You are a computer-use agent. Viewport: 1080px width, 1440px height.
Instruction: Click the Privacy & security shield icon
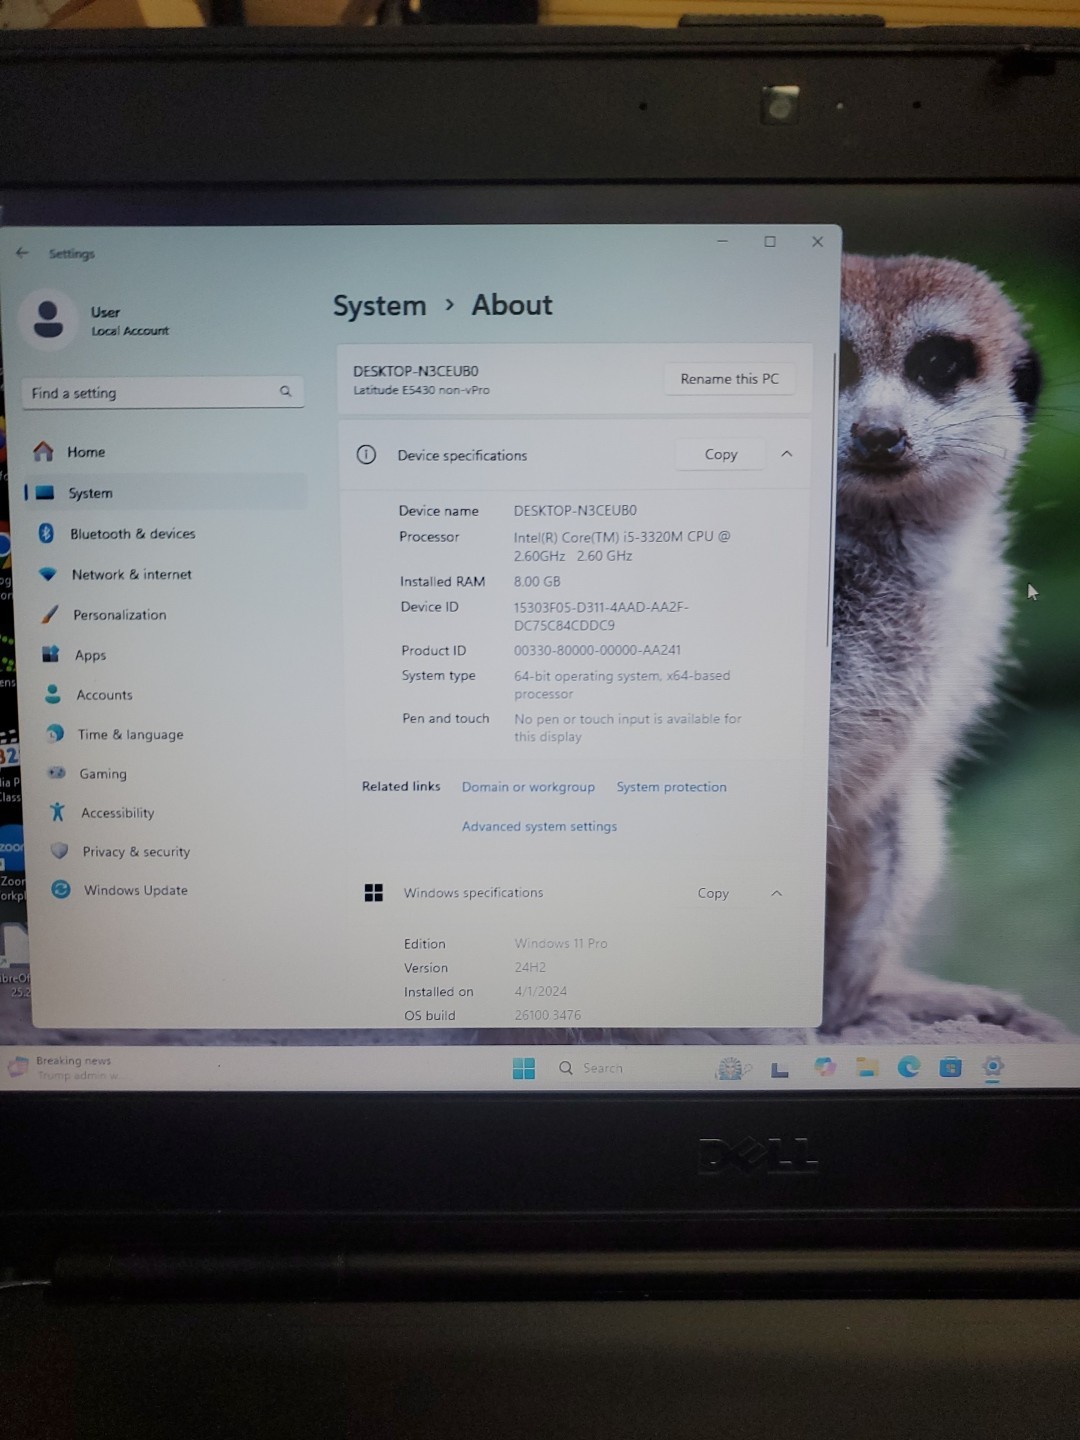[60, 850]
